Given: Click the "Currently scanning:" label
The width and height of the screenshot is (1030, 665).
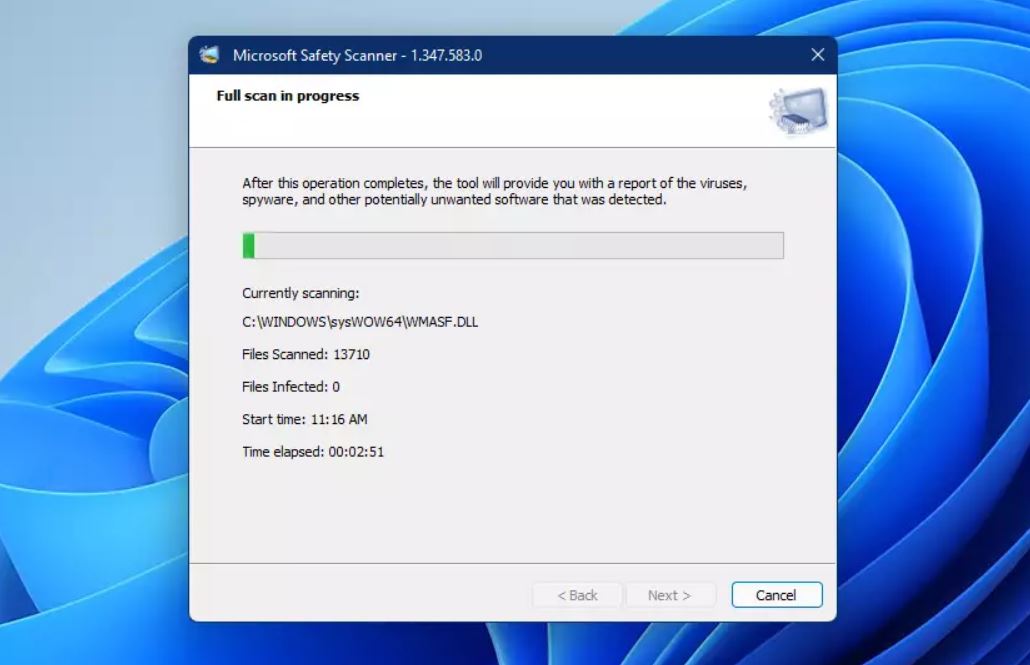Looking at the screenshot, I should (300, 293).
